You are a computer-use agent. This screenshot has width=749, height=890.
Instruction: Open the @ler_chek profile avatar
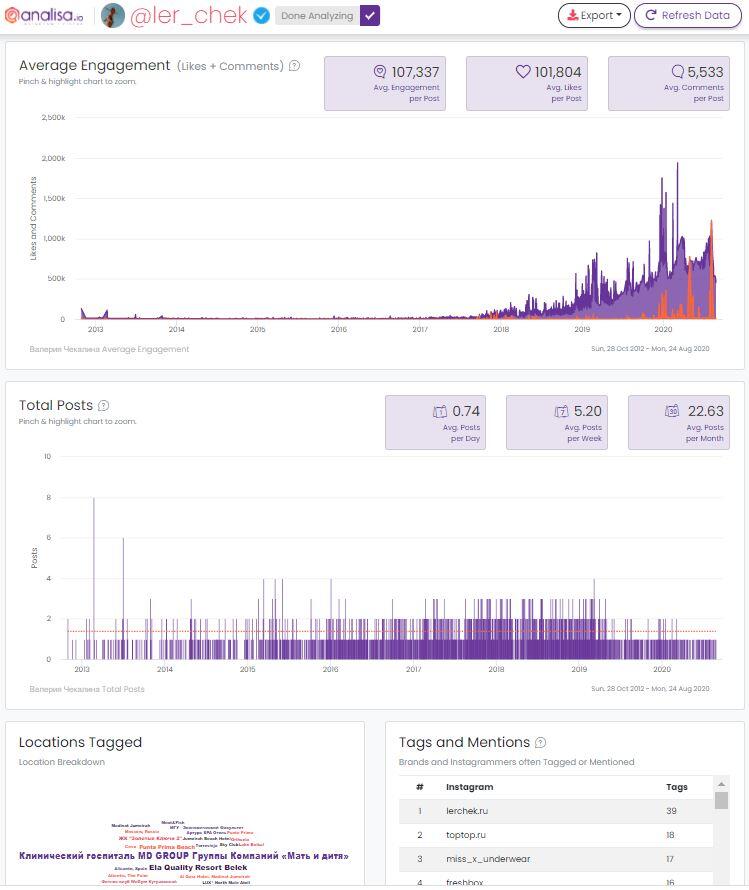(x=112, y=16)
